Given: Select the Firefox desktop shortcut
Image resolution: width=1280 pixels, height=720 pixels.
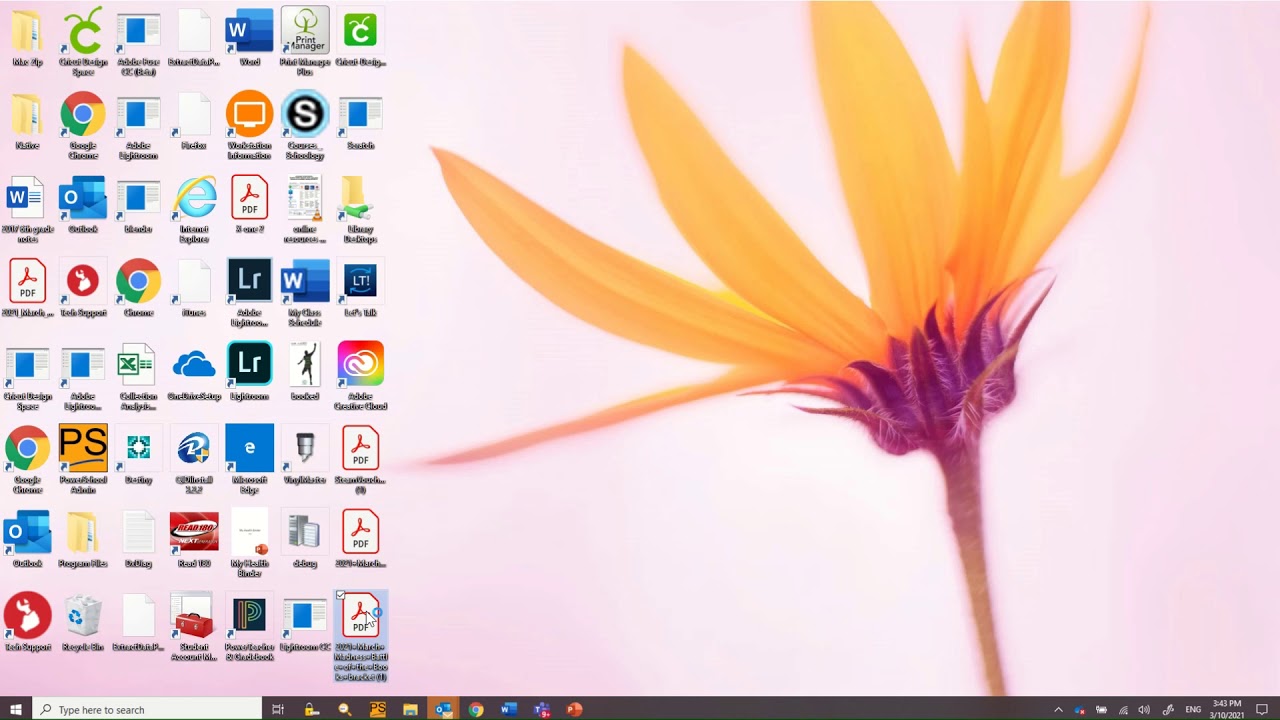Looking at the screenshot, I should [194, 122].
